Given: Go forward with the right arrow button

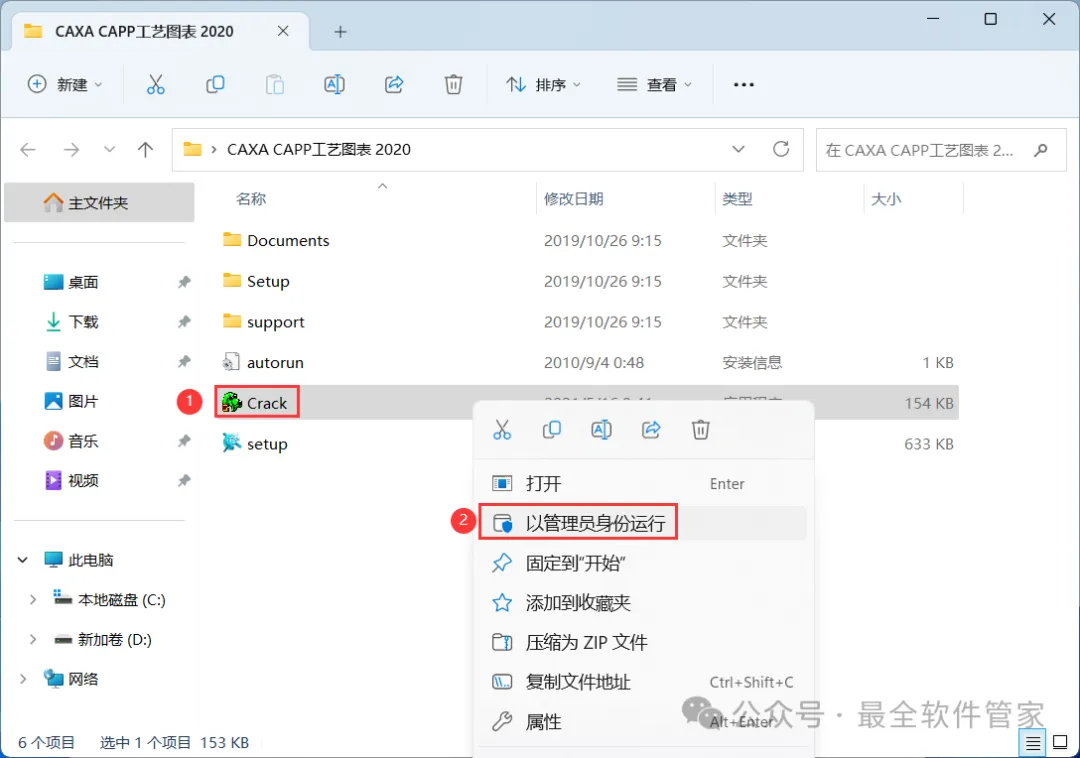Looking at the screenshot, I should click(x=71, y=149).
